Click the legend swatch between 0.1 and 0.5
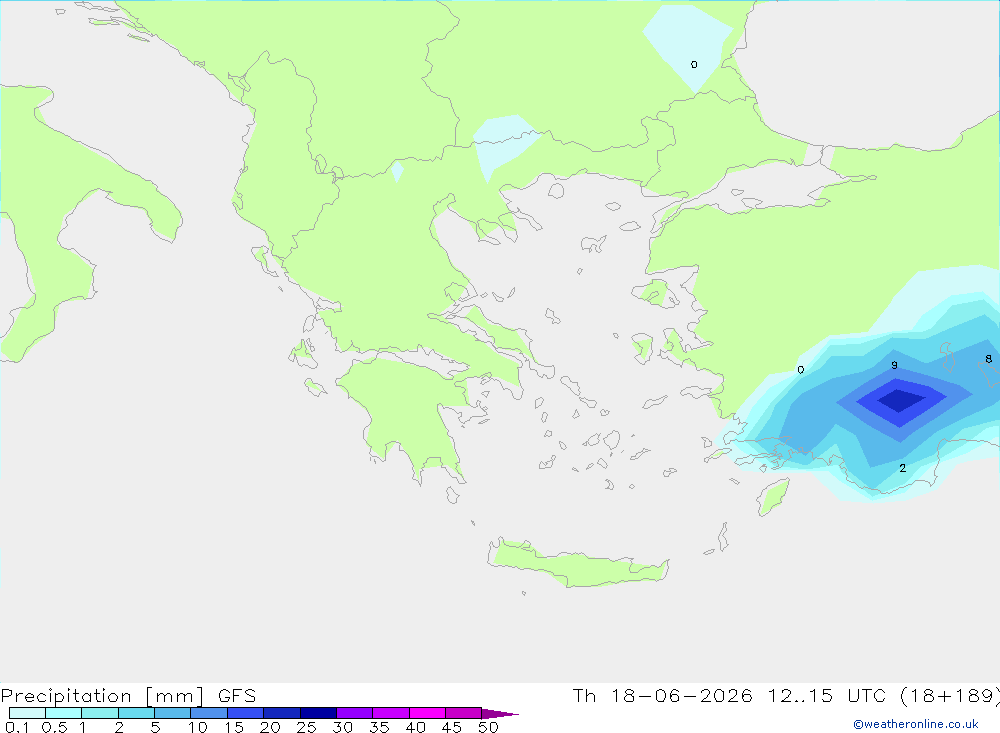1000x733 pixels. tap(27, 713)
